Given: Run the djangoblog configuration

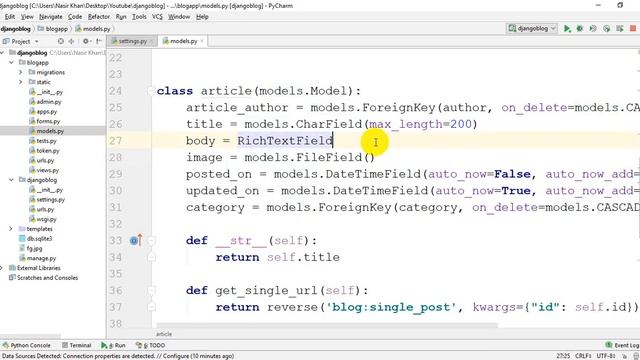Looking at the screenshot, I should point(567,29).
